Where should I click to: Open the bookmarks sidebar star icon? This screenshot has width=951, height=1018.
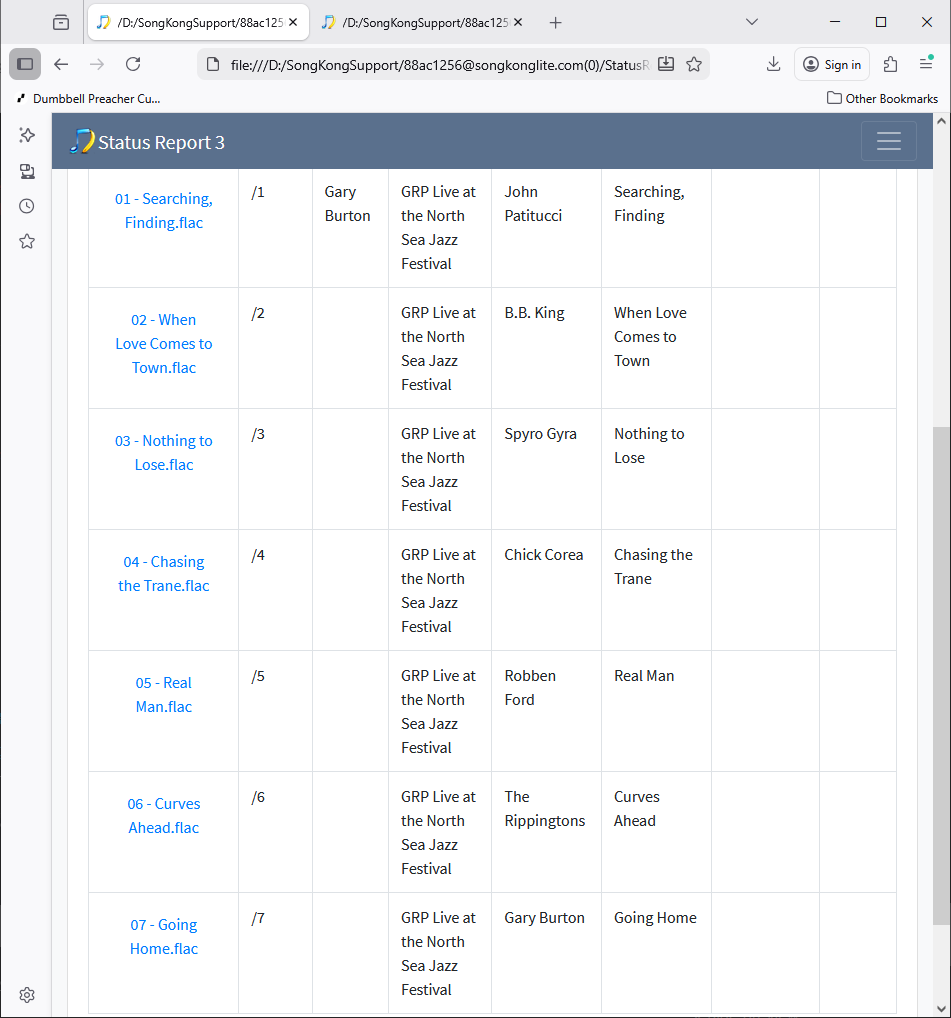[x=27, y=241]
